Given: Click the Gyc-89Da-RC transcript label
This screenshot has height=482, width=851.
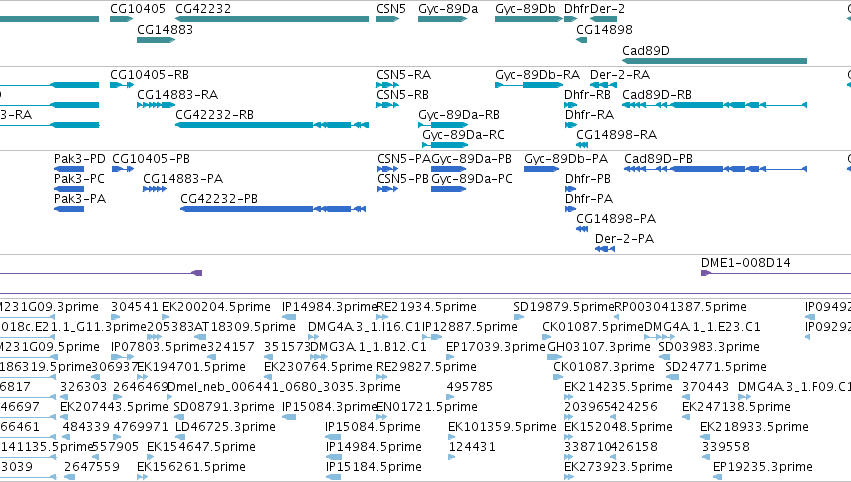Looking at the screenshot, I should click(x=463, y=135).
